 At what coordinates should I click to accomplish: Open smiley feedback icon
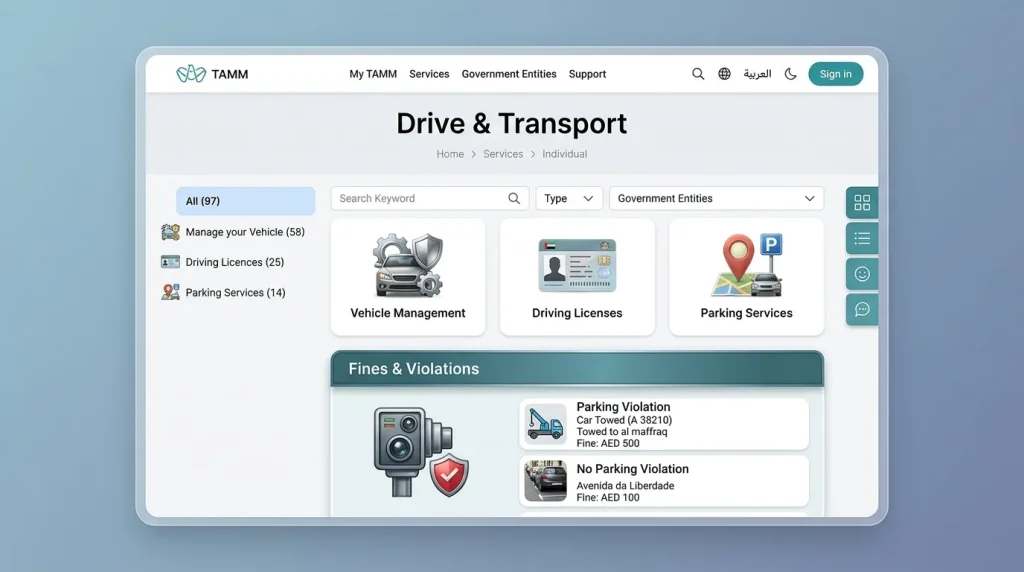click(x=862, y=274)
